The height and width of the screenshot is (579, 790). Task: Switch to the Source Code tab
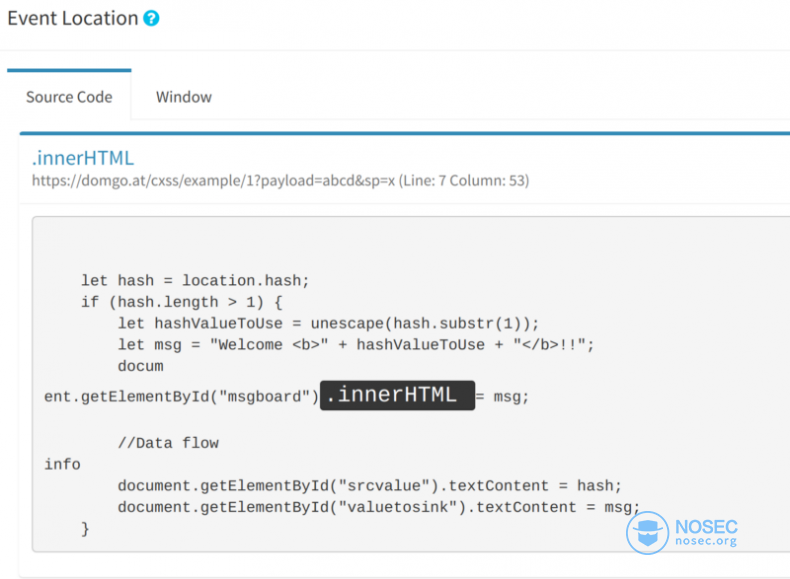69,96
